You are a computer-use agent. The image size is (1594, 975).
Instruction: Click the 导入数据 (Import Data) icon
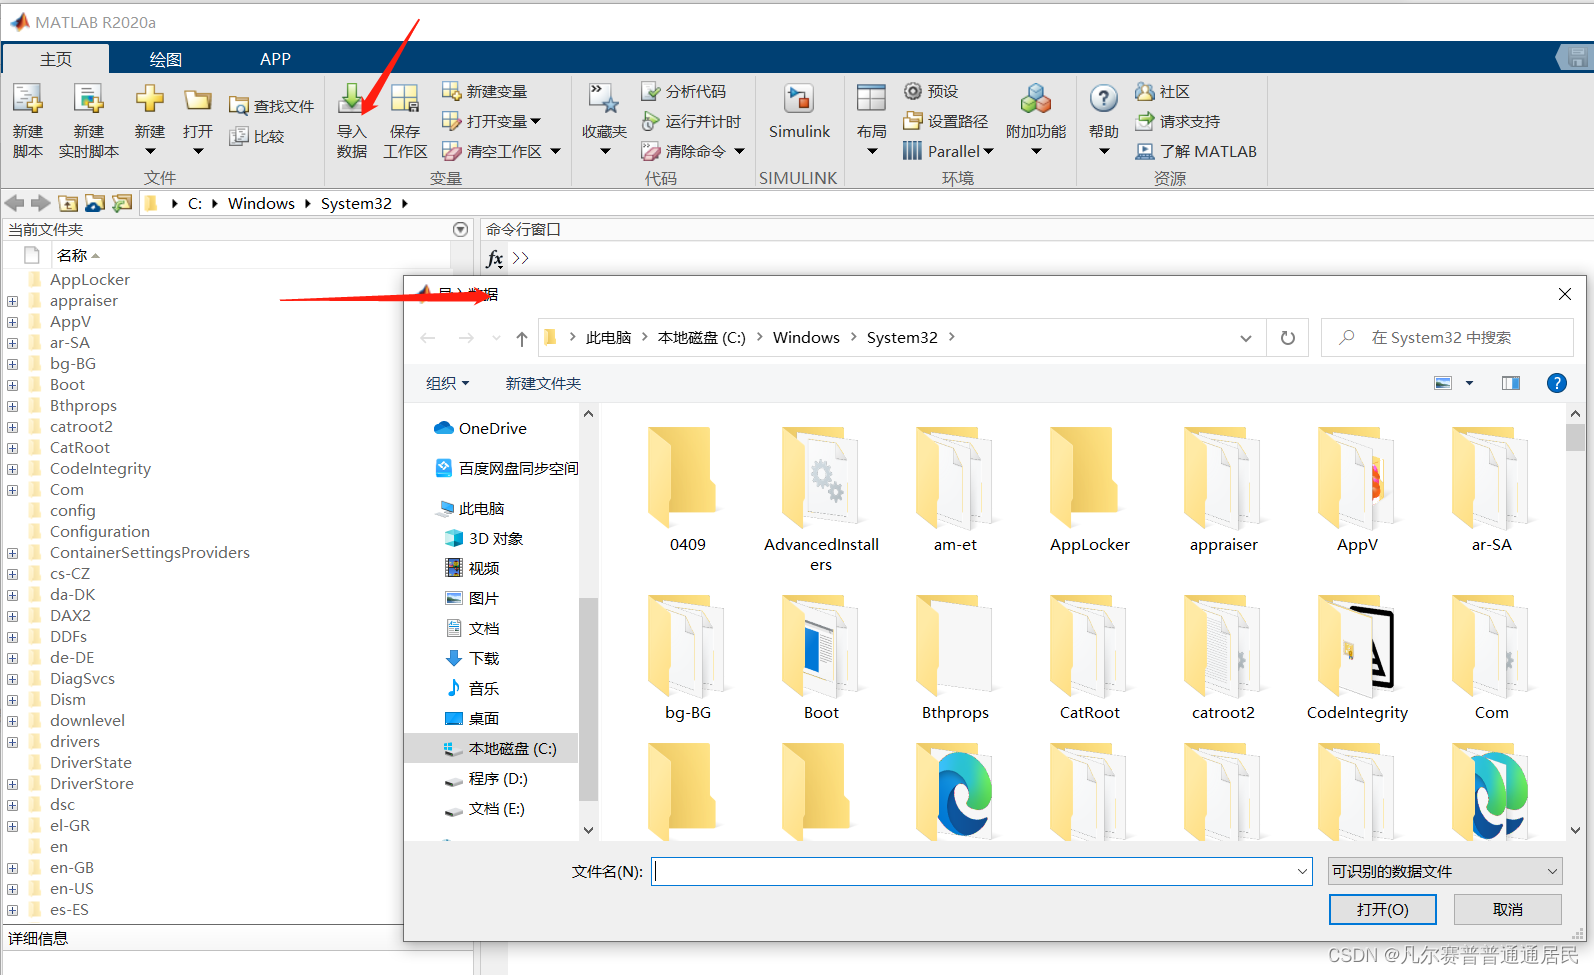coord(352,99)
